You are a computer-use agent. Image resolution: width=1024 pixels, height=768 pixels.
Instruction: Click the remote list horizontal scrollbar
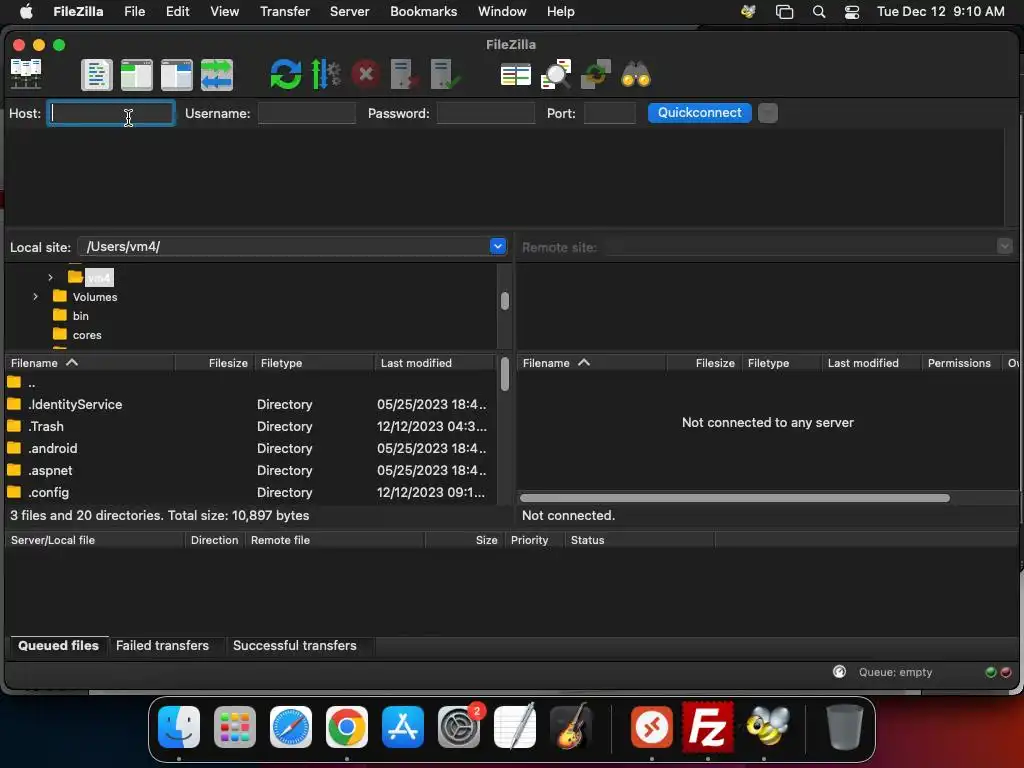coord(734,498)
